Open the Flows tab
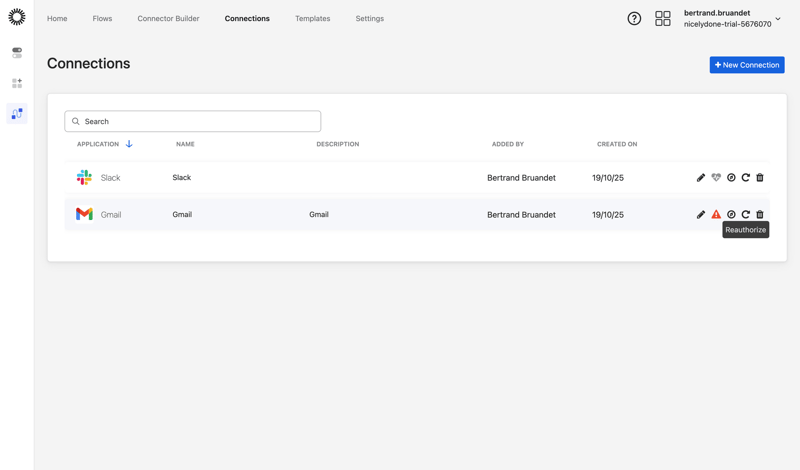Image resolution: width=800 pixels, height=470 pixels. (x=103, y=18)
